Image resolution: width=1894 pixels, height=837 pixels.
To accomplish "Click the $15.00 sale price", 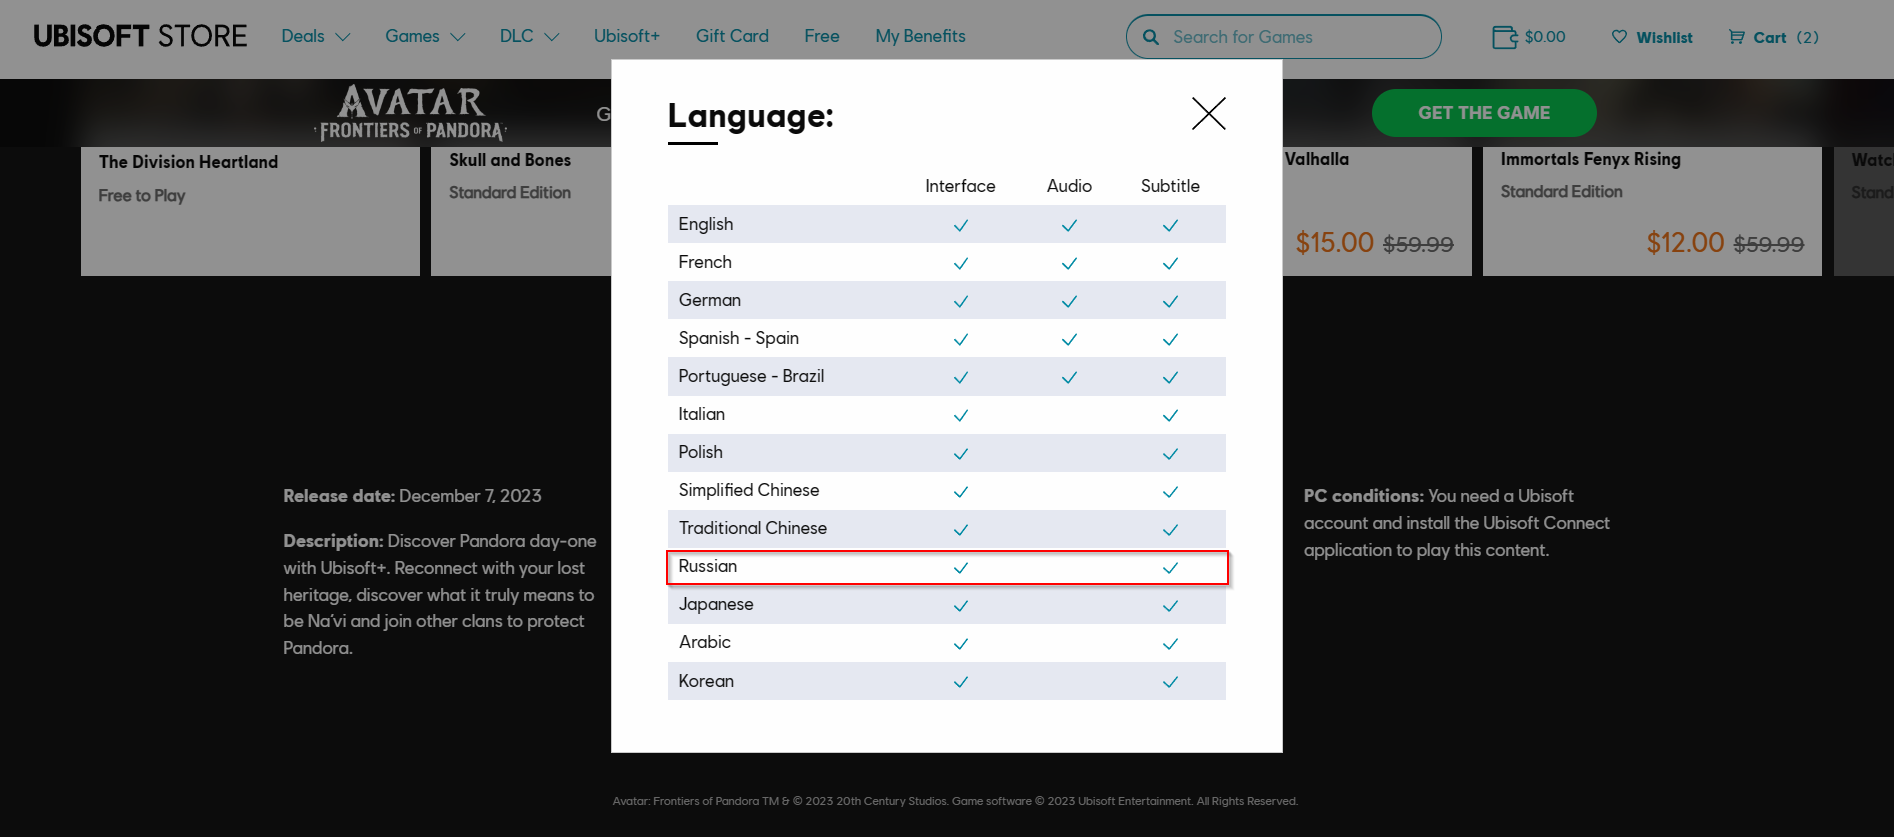I will pos(1334,243).
